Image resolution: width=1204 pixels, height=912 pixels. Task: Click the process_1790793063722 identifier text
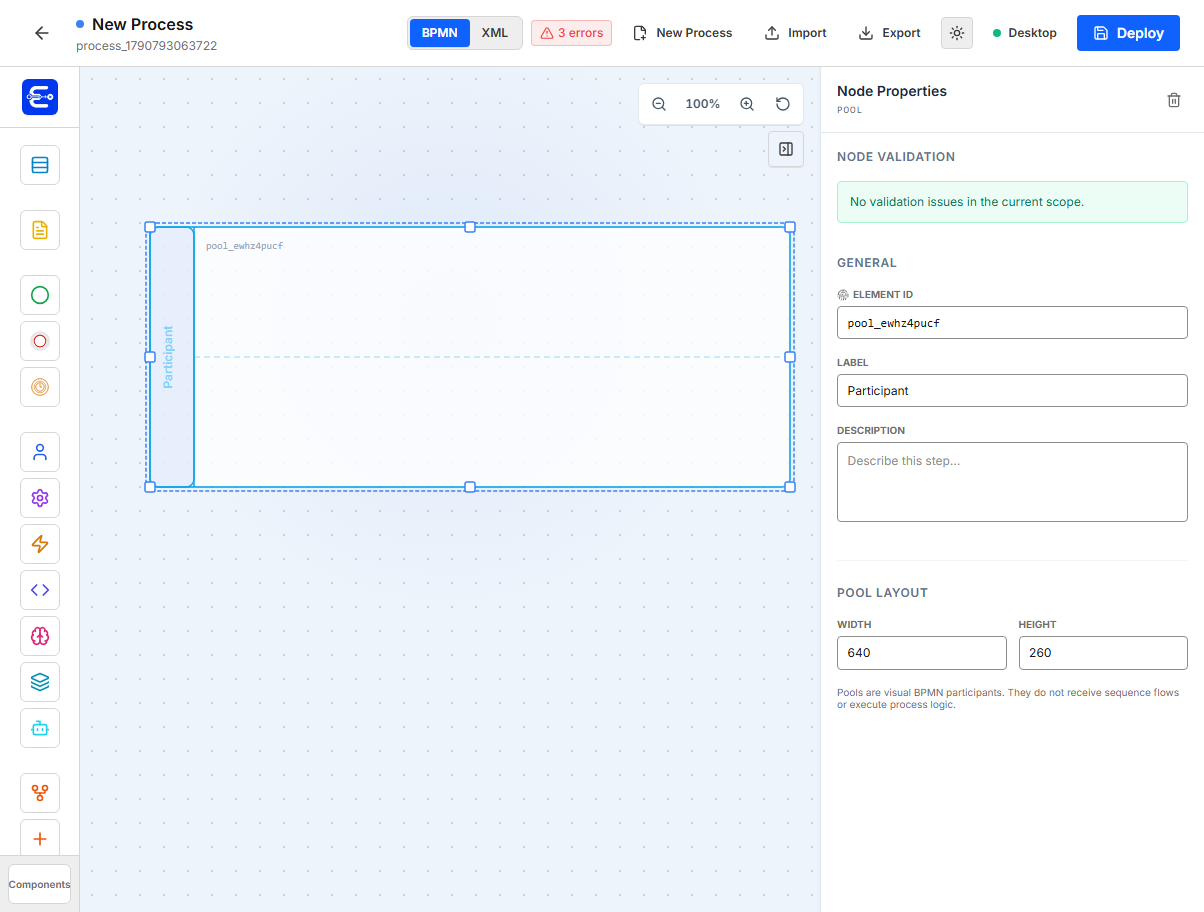(146, 46)
